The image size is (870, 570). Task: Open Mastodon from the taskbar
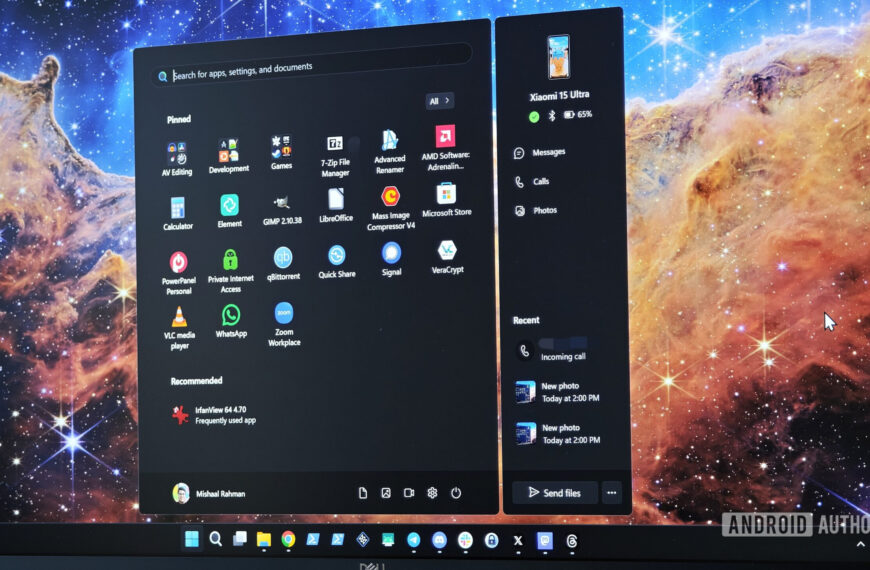tap(545, 541)
